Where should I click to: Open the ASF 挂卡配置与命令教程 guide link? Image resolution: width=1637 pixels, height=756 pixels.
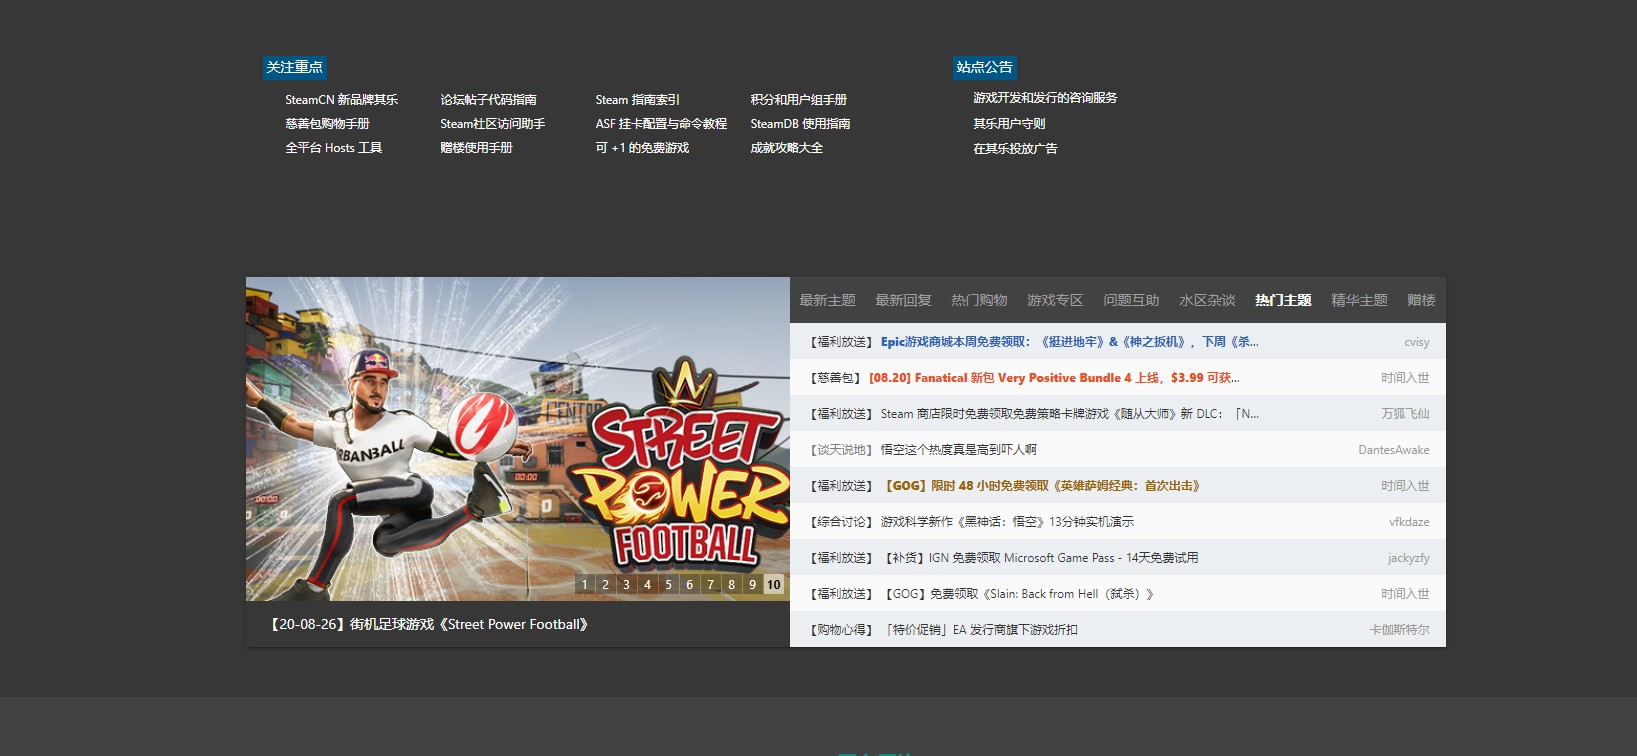point(661,124)
